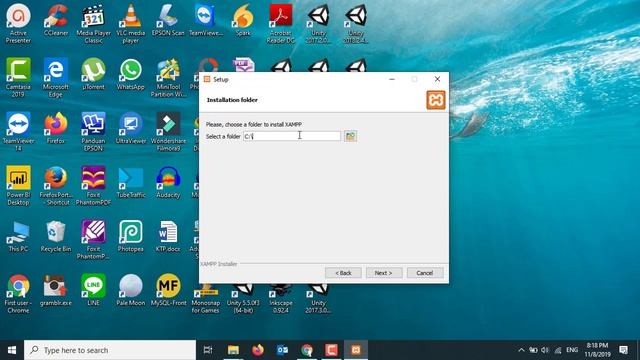This screenshot has width=640, height=360.
Task: Open network status in system tray
Action: [558, 350]
